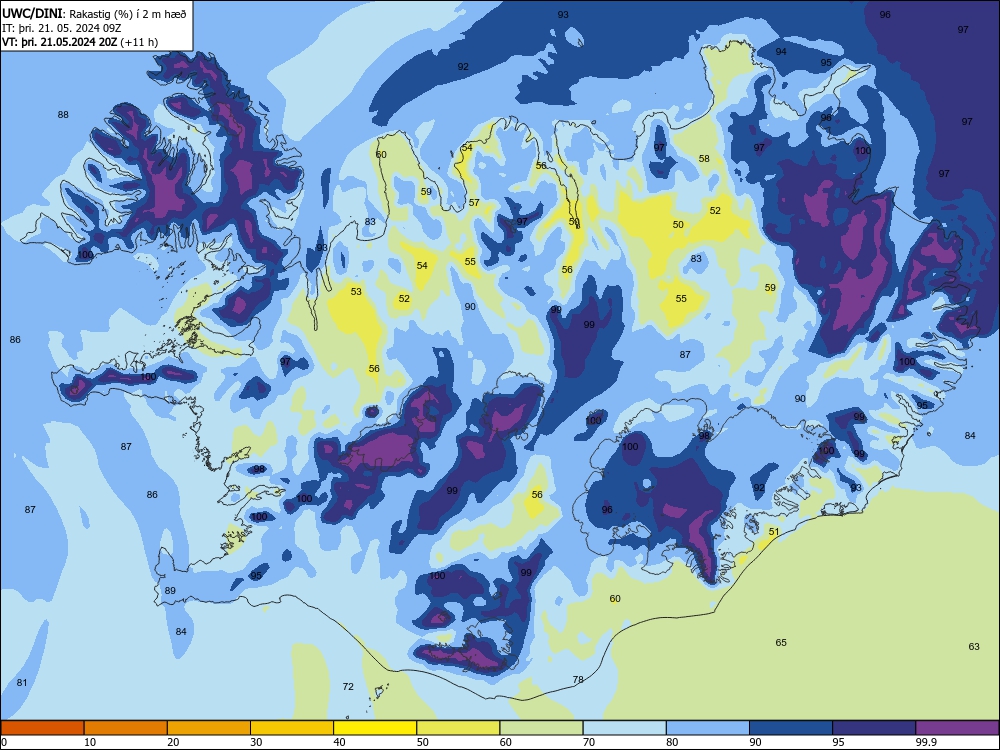Viewport: 1000px width, 750px height.
Task: Click the dark orange 0–10 legend swatch
Action: [42, 728]
